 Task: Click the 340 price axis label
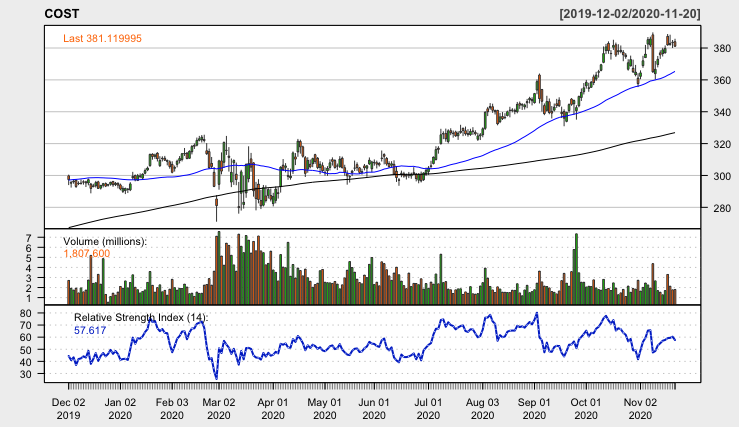723,112
